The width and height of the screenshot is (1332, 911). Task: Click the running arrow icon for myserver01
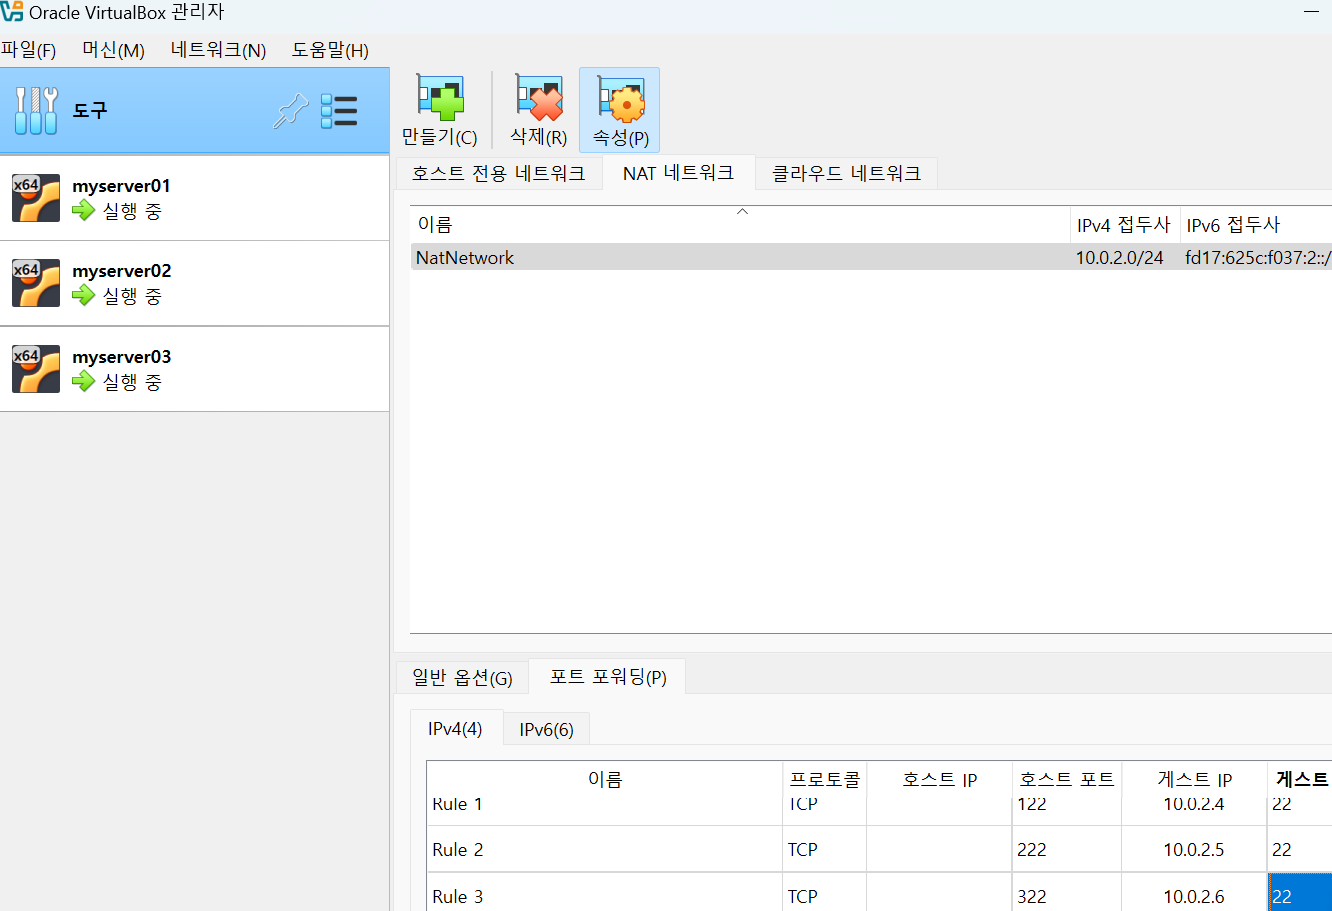click(84, 211)
